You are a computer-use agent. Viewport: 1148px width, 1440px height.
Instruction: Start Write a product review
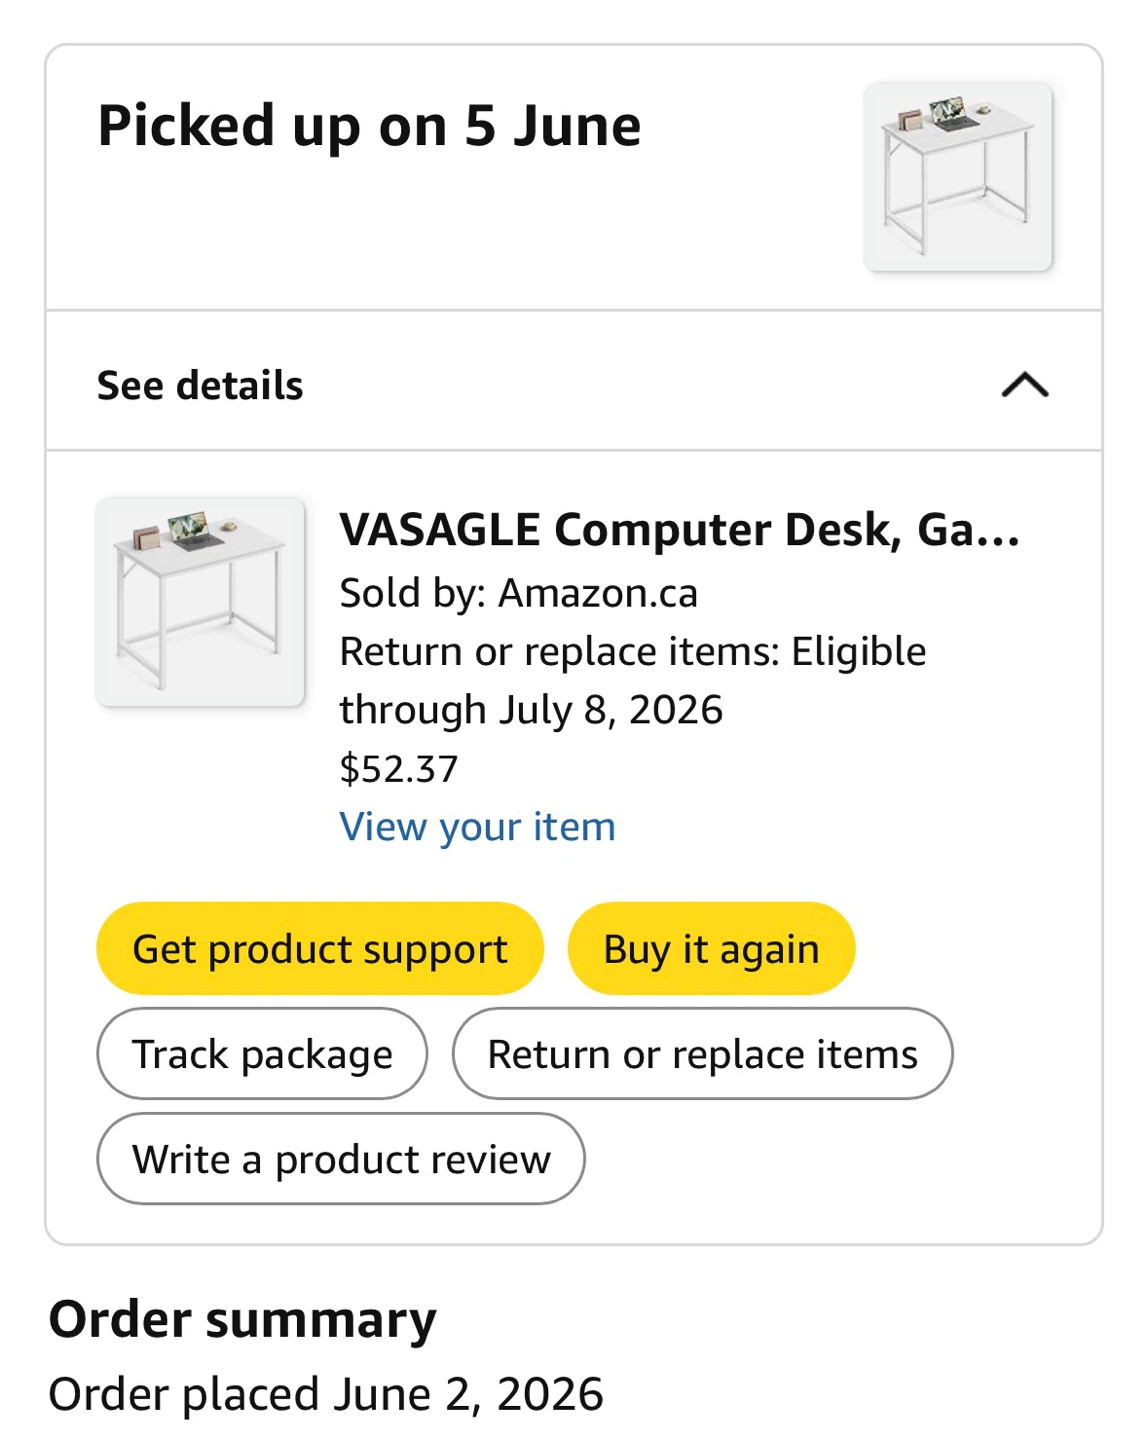(x=341, y=1158)
